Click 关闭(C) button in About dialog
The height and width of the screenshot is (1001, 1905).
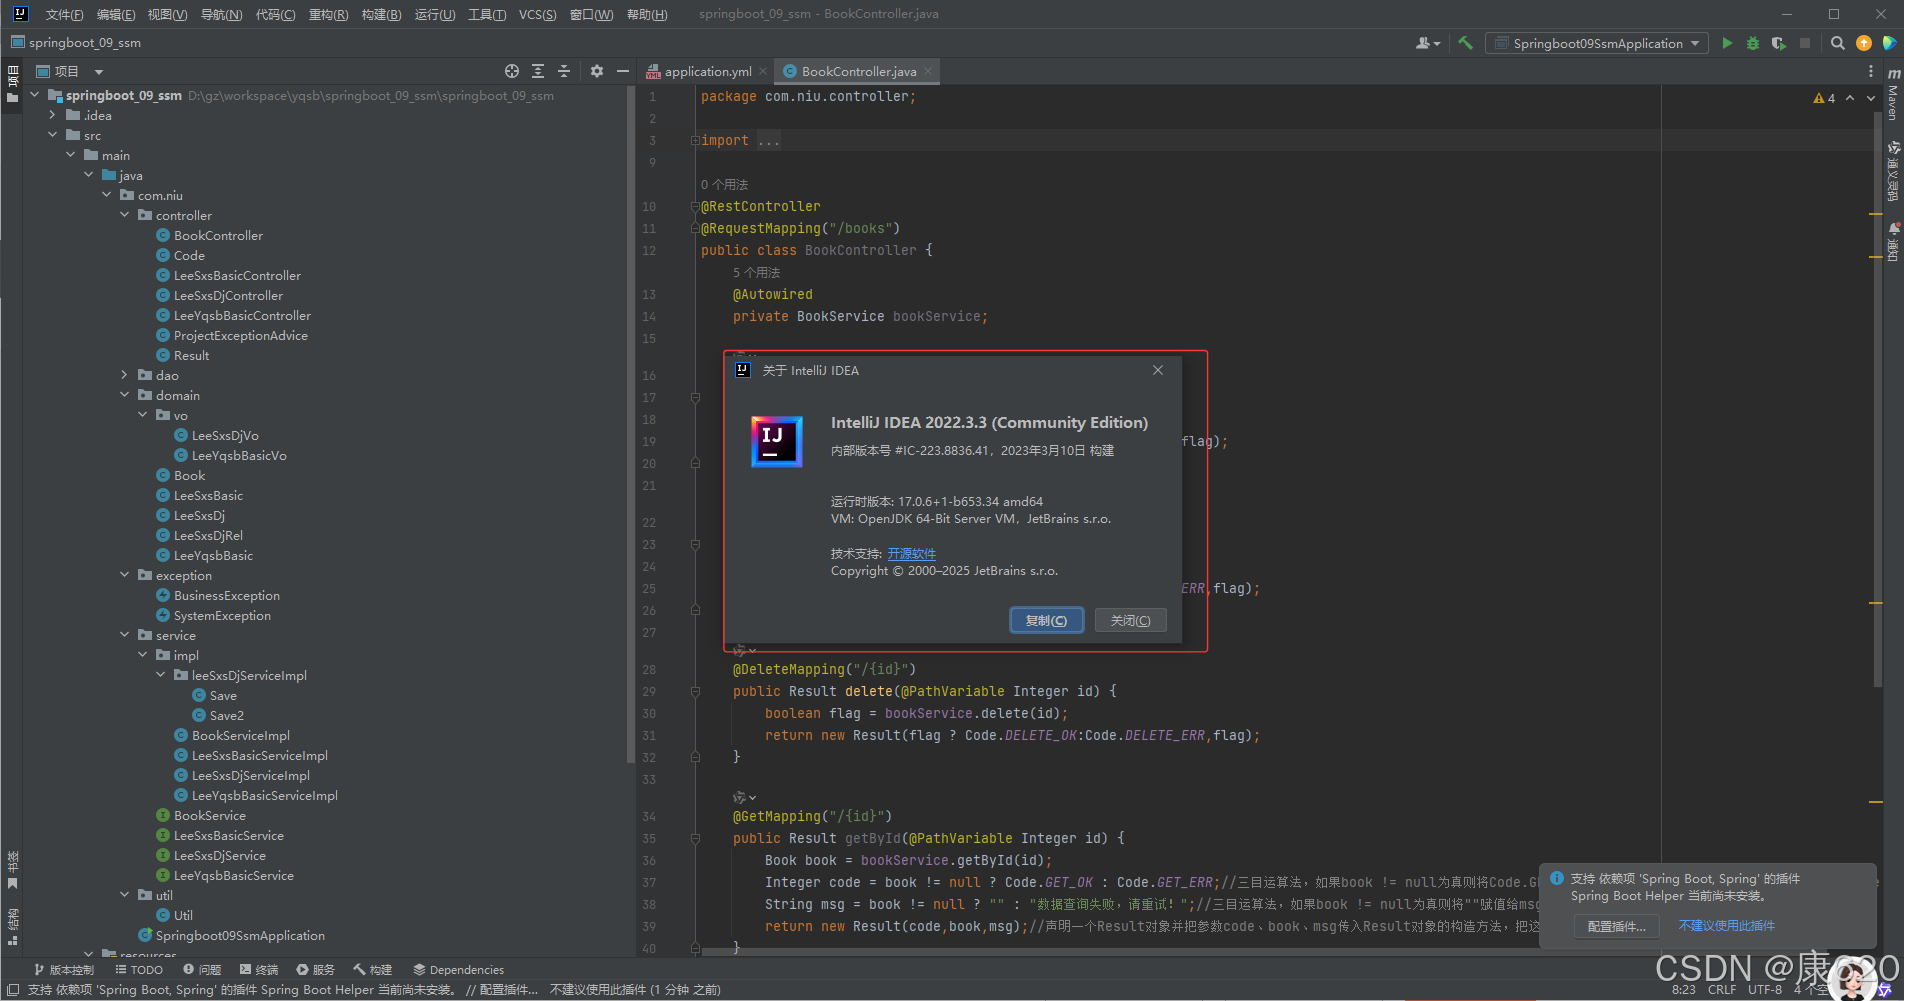[1131, 621]
